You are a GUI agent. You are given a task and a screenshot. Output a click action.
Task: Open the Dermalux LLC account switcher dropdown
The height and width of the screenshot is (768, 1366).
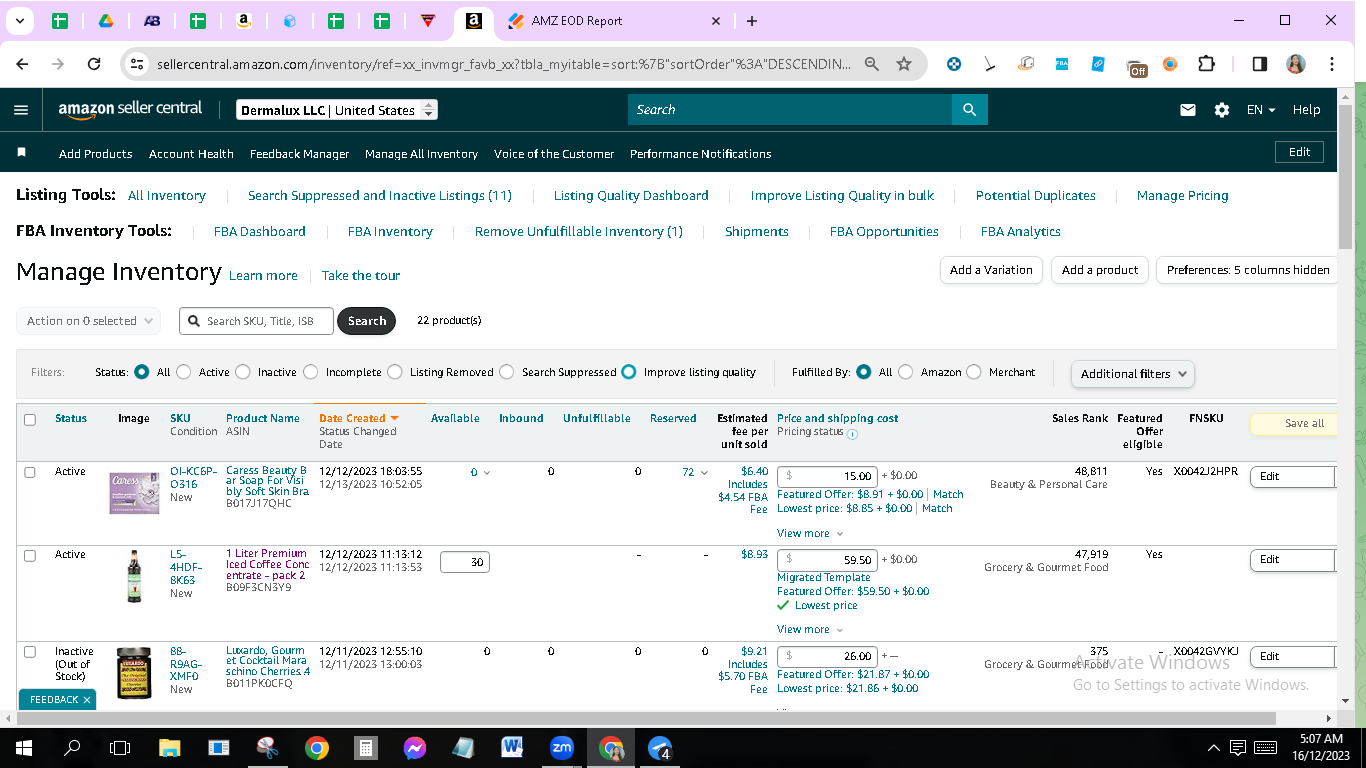(337, 110)
